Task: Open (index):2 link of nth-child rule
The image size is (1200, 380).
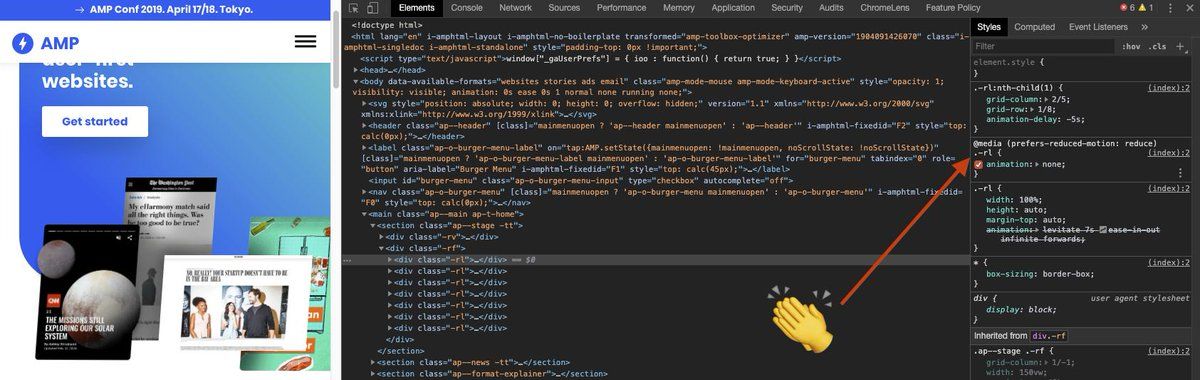Action: 1168,88
